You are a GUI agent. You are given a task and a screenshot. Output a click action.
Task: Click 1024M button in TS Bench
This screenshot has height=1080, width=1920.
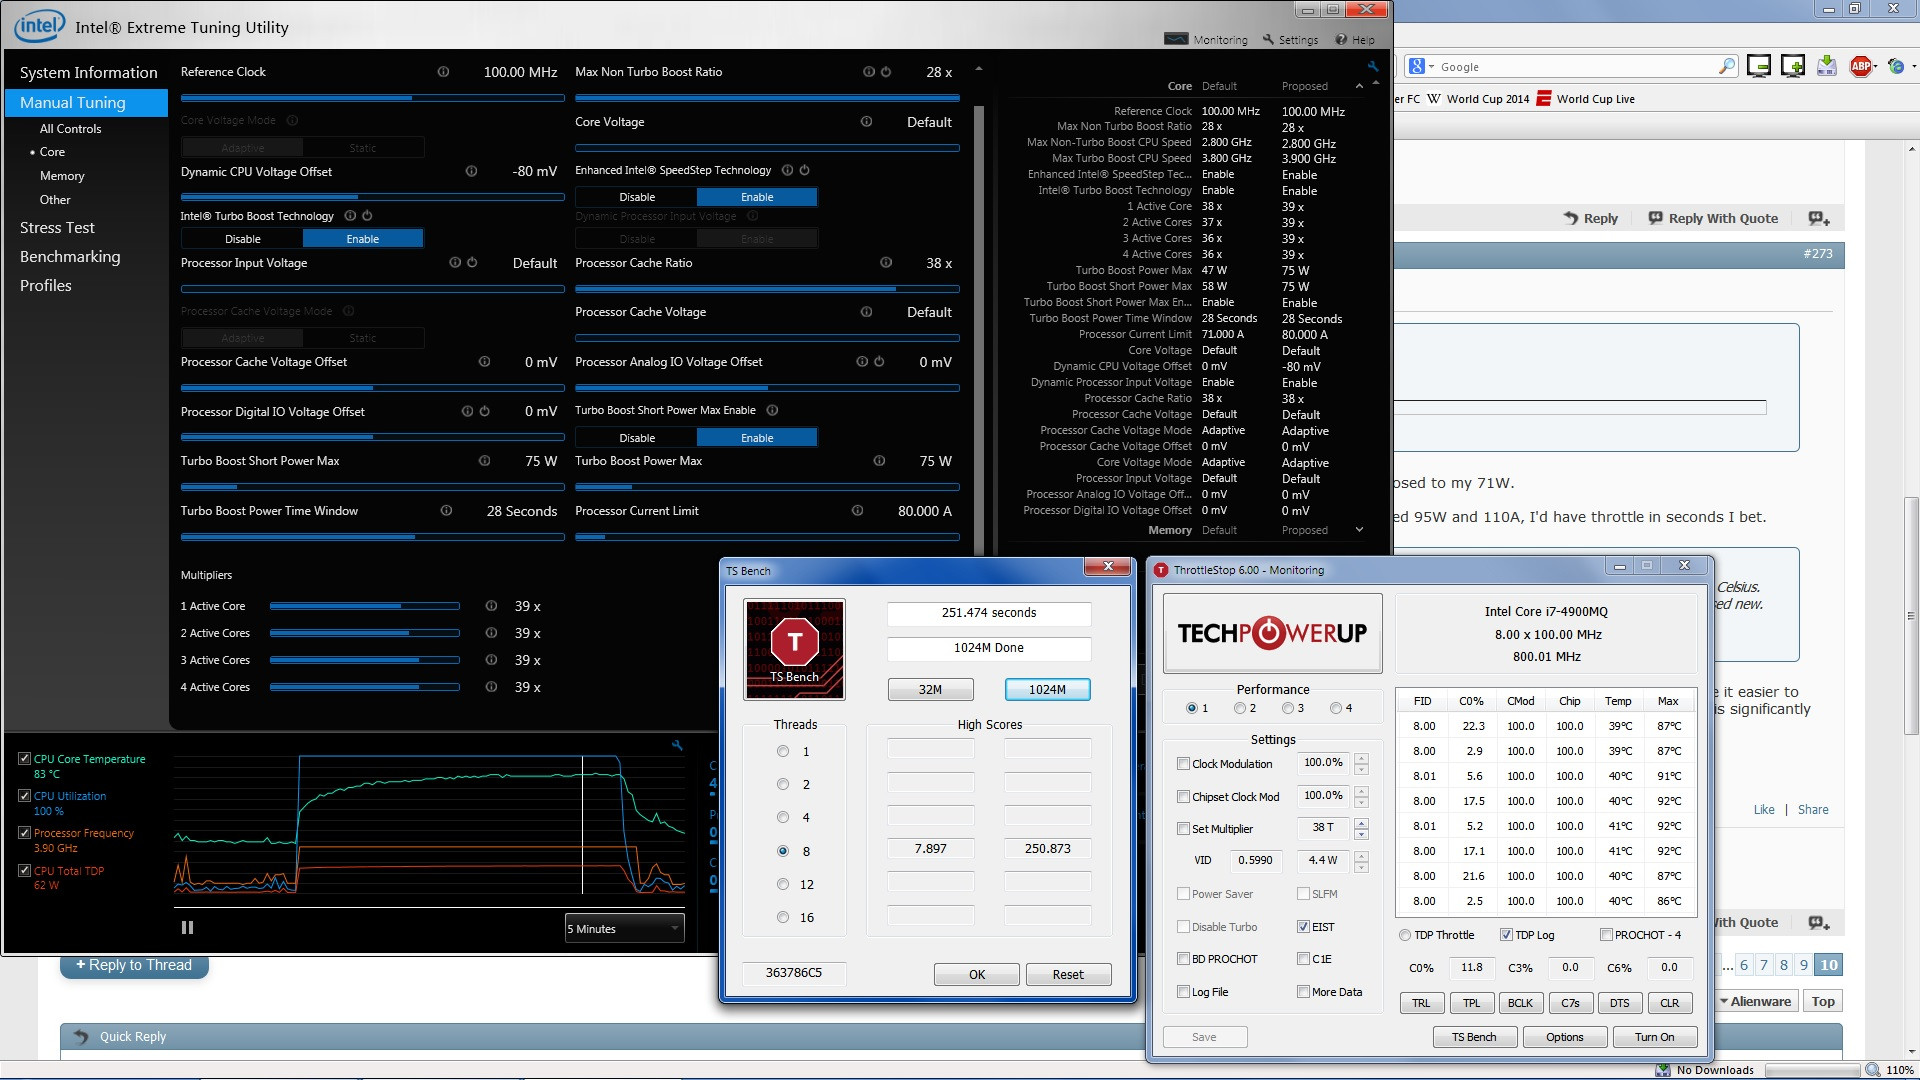point(1047,690)
